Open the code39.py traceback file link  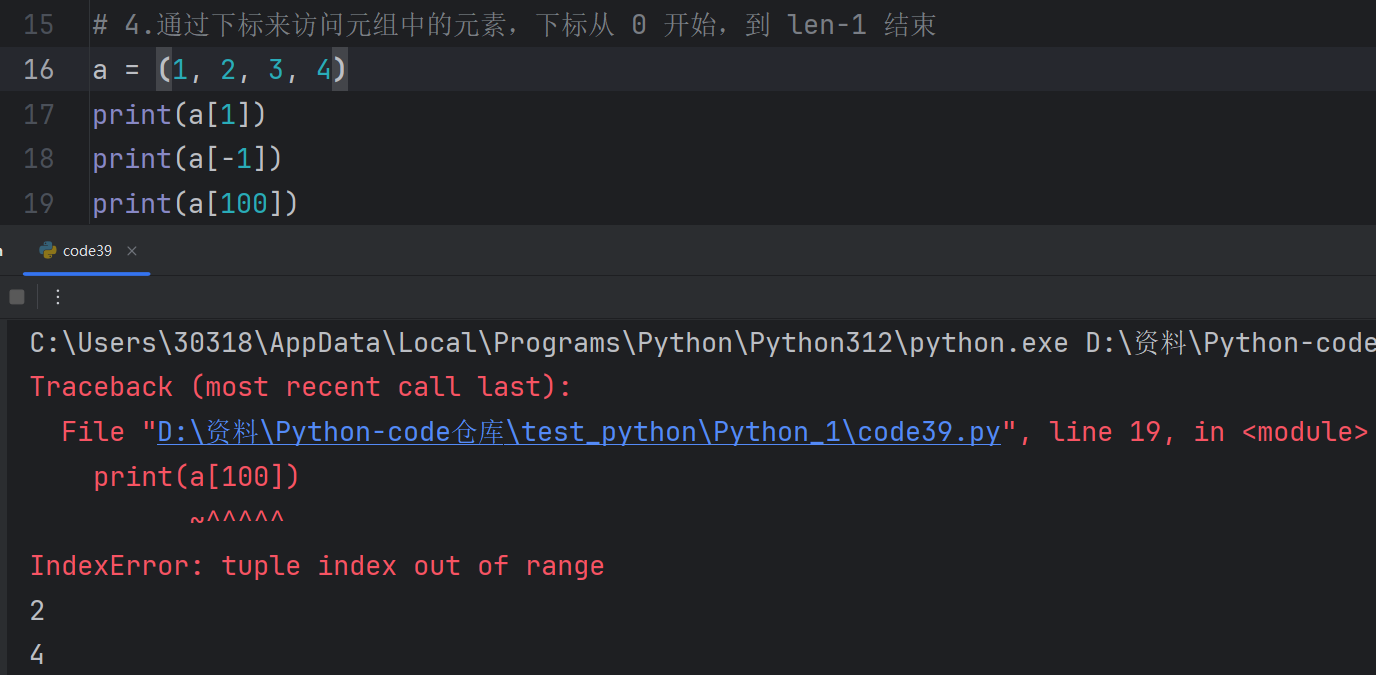(578, 432)
